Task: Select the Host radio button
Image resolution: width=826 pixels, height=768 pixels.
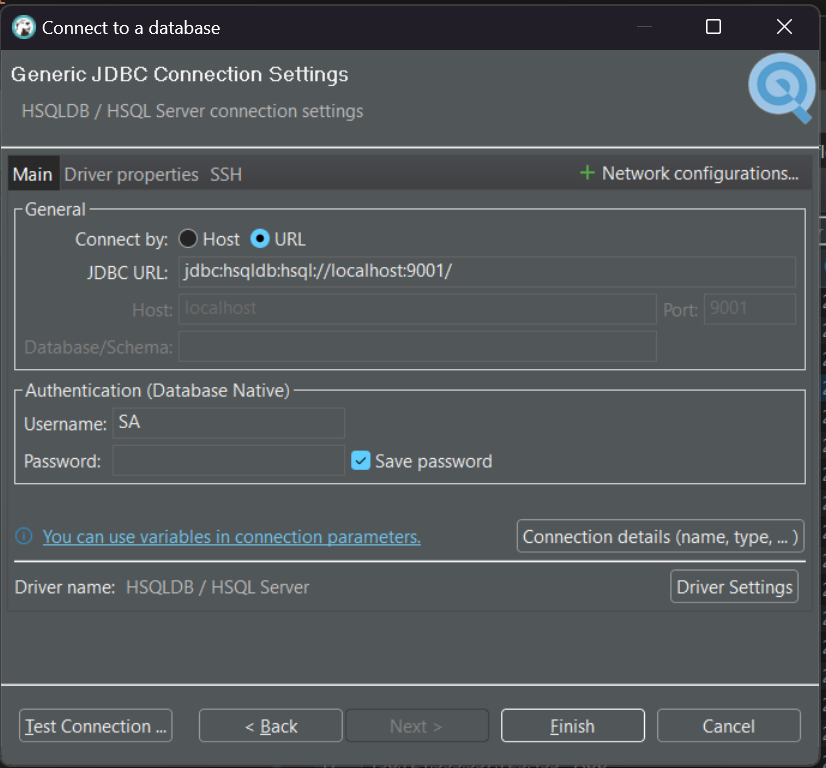Action: pos(188,239)
